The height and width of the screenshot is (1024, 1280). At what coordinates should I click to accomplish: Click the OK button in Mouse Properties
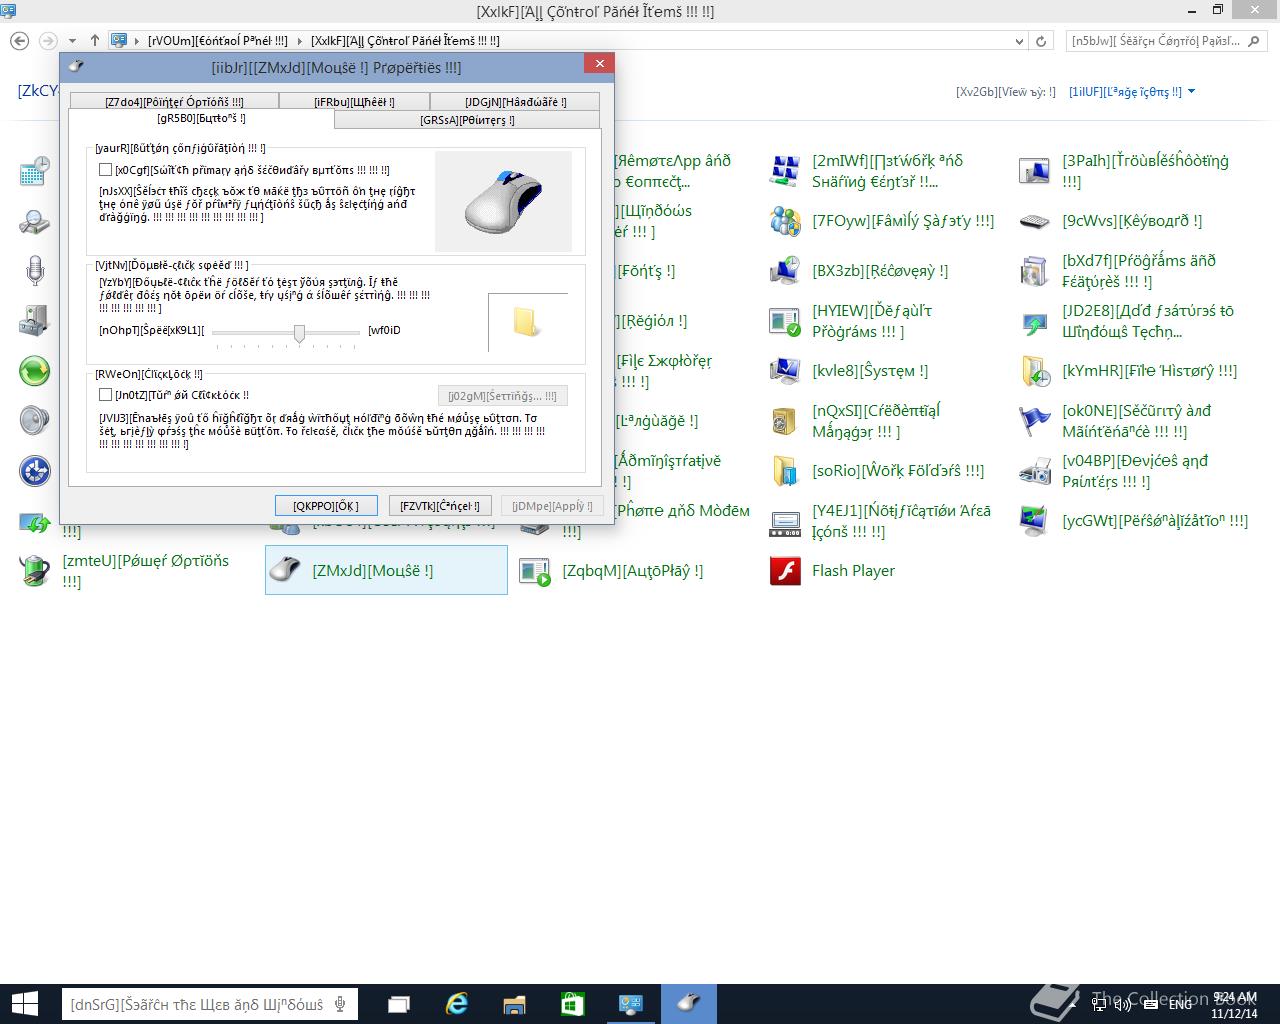click(x=326, y=506)
